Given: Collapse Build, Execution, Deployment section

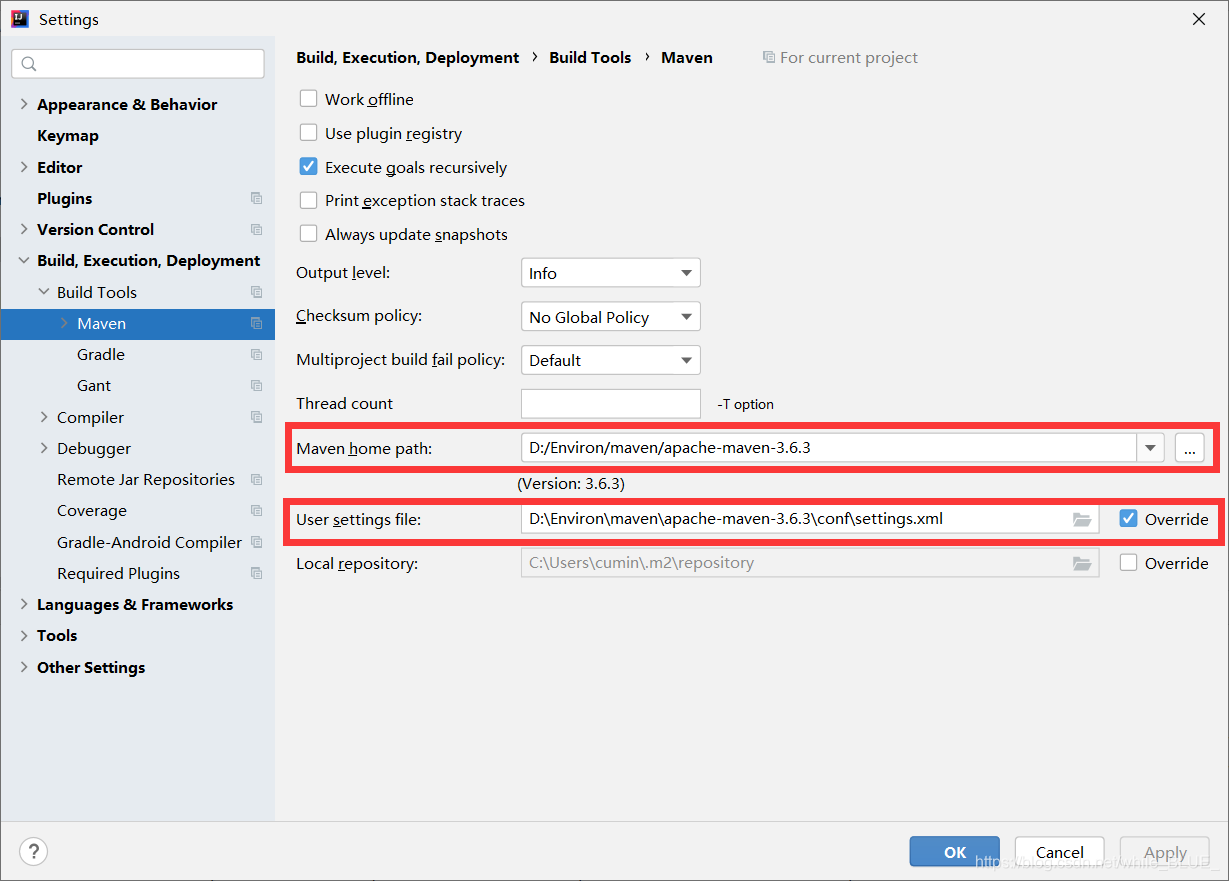Looking at the screenshot, I should coord(24,261).
